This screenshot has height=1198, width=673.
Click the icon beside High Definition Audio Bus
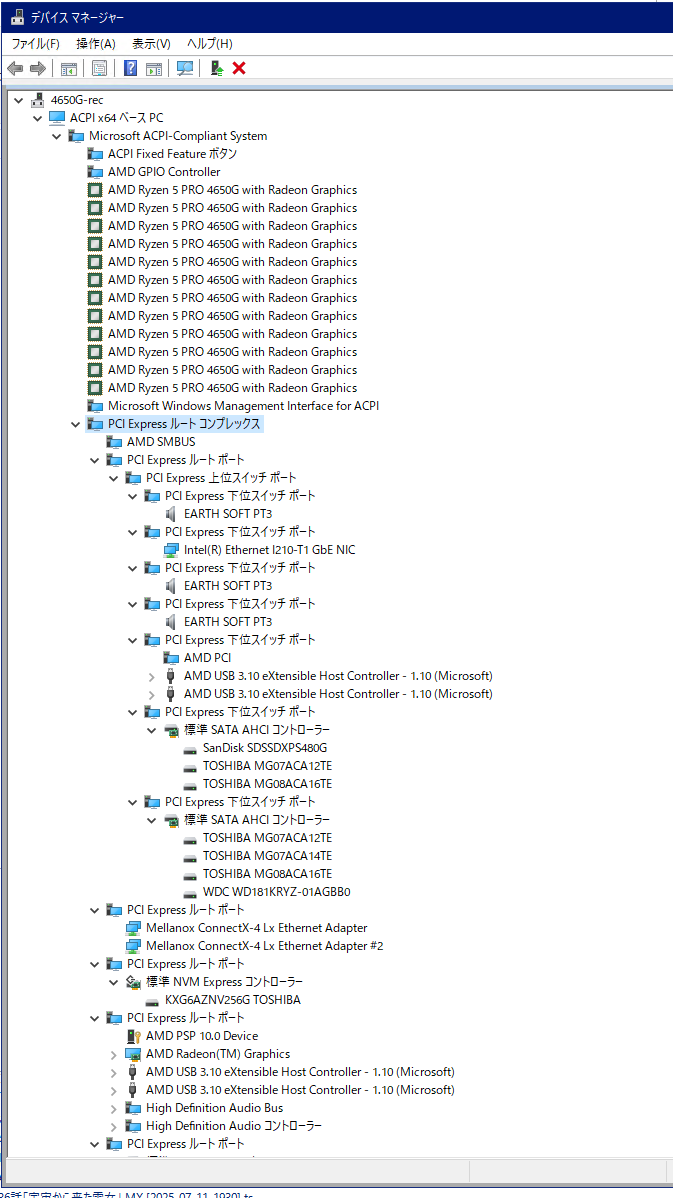(x=133, y=1108)
